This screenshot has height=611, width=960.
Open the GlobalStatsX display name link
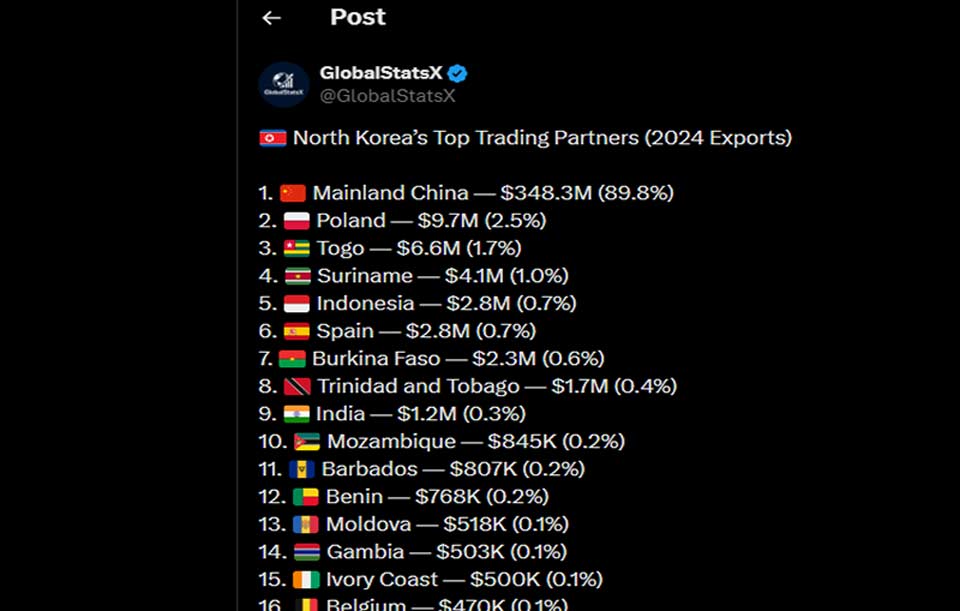point(380,73)
